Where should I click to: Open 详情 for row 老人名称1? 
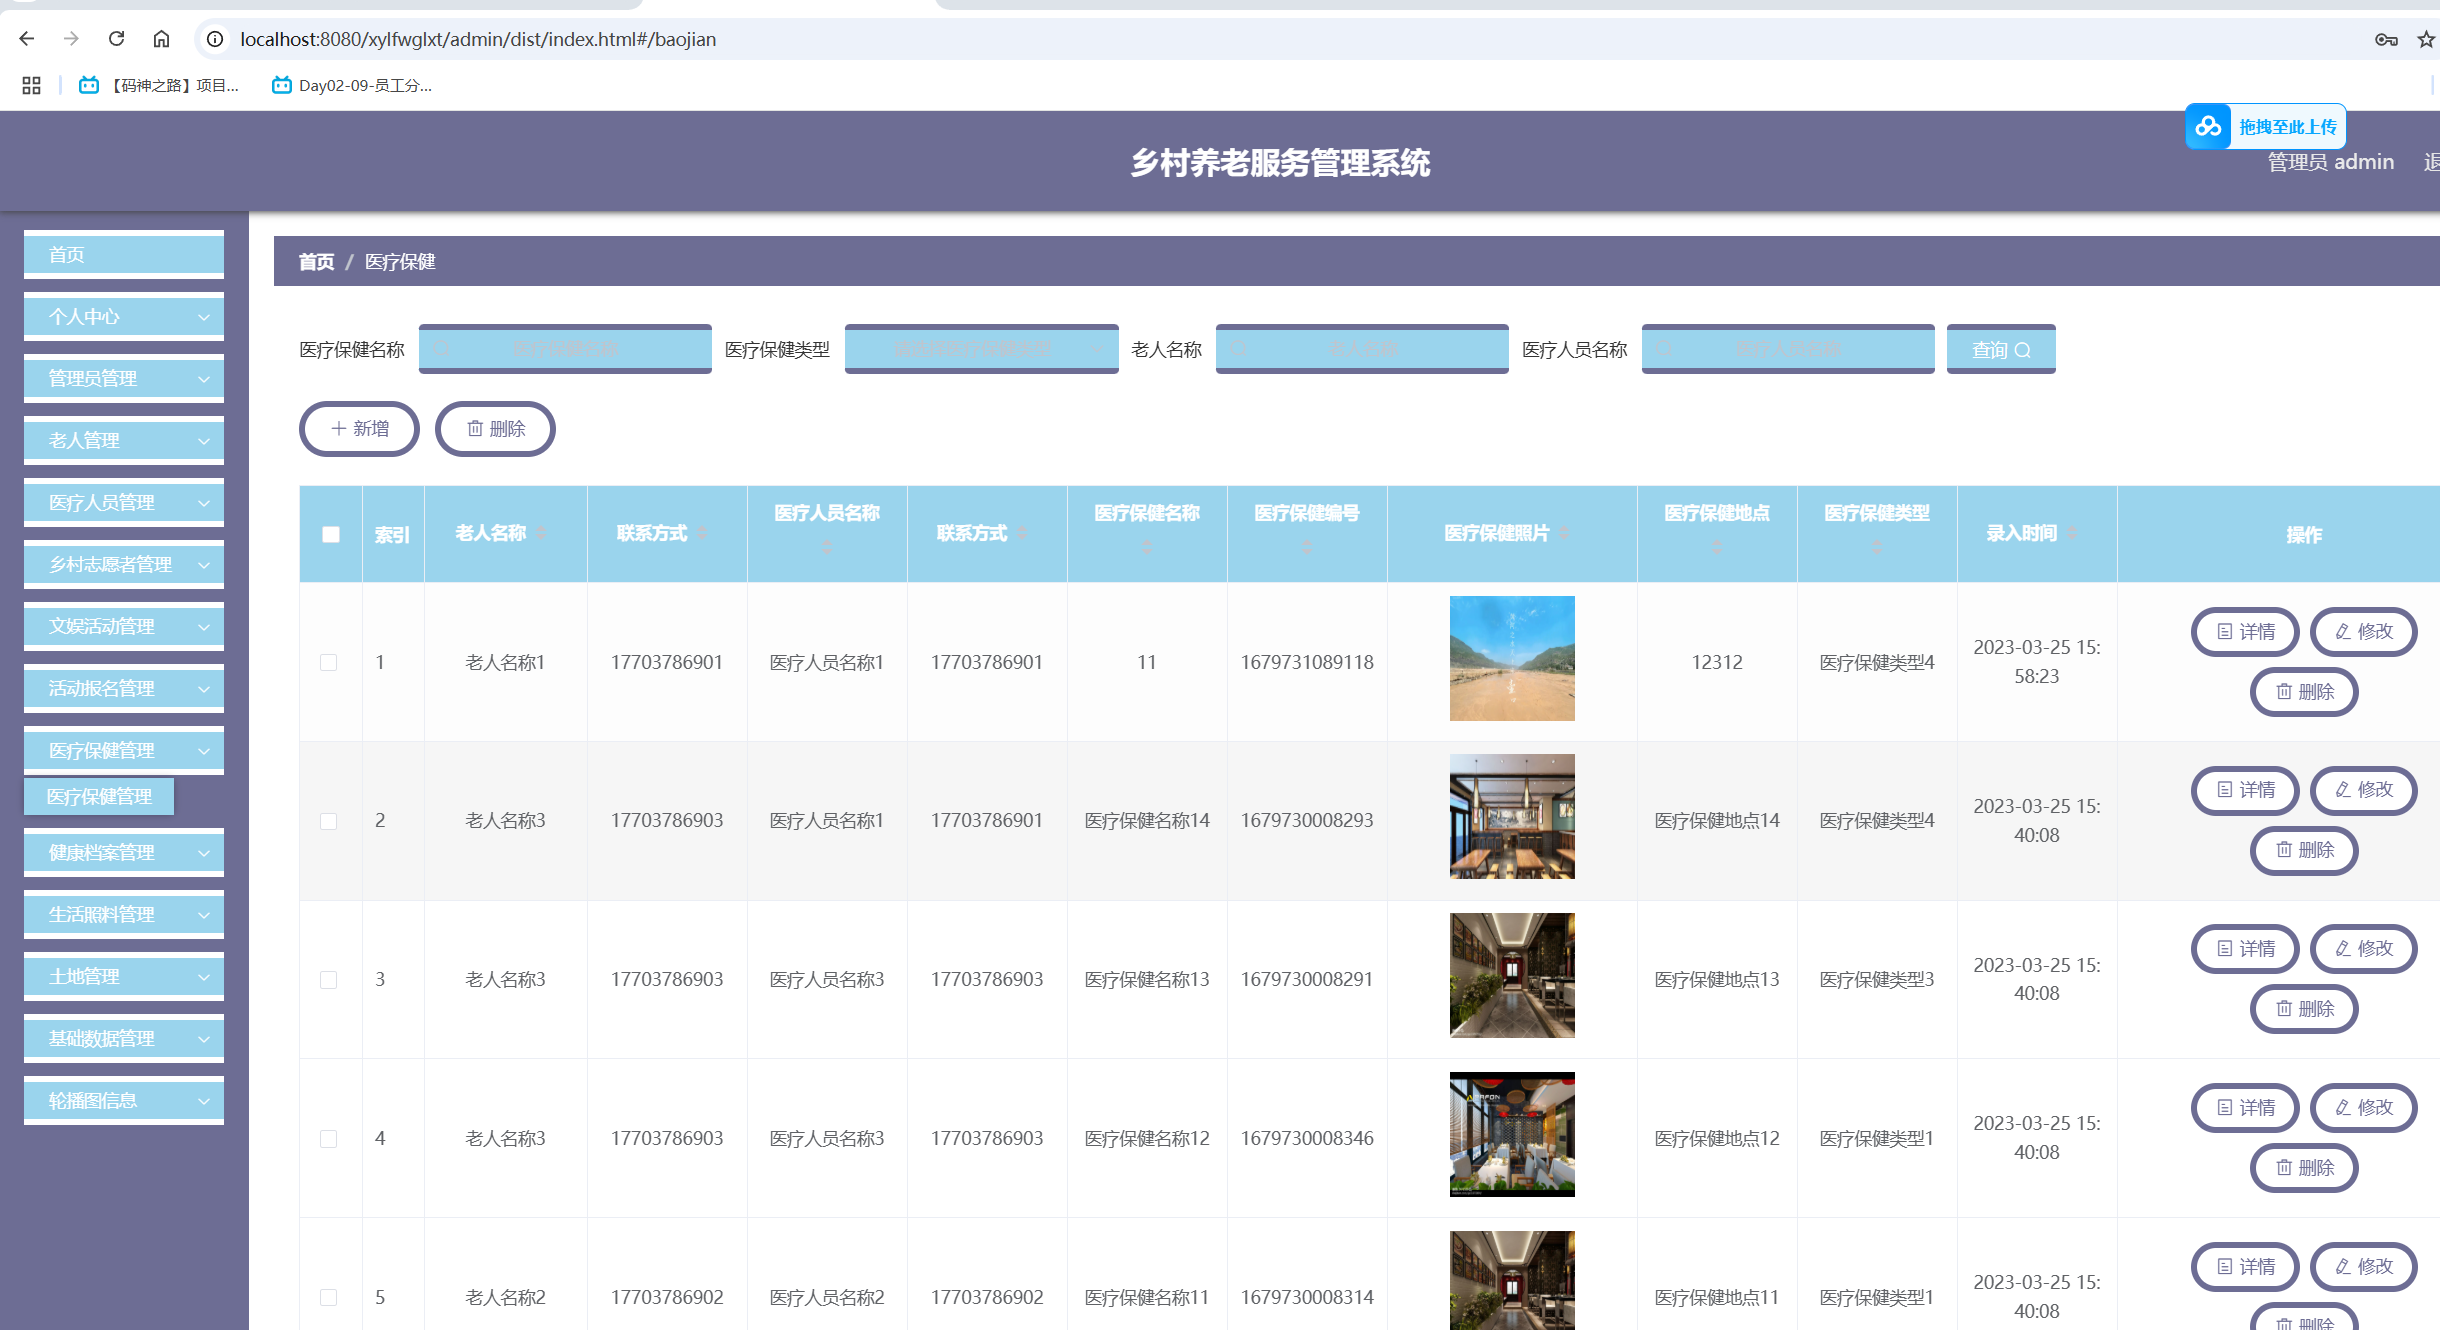(2245, 632)
